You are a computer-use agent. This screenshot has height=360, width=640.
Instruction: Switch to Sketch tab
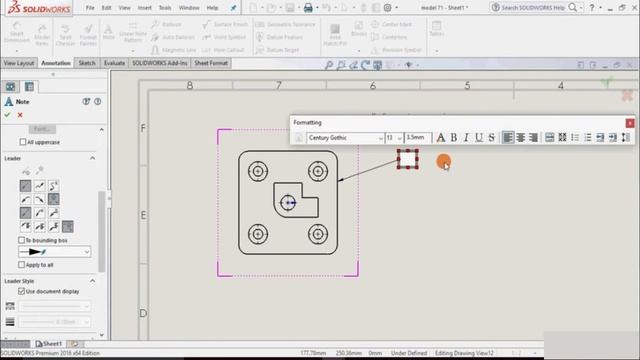(87, 63)
